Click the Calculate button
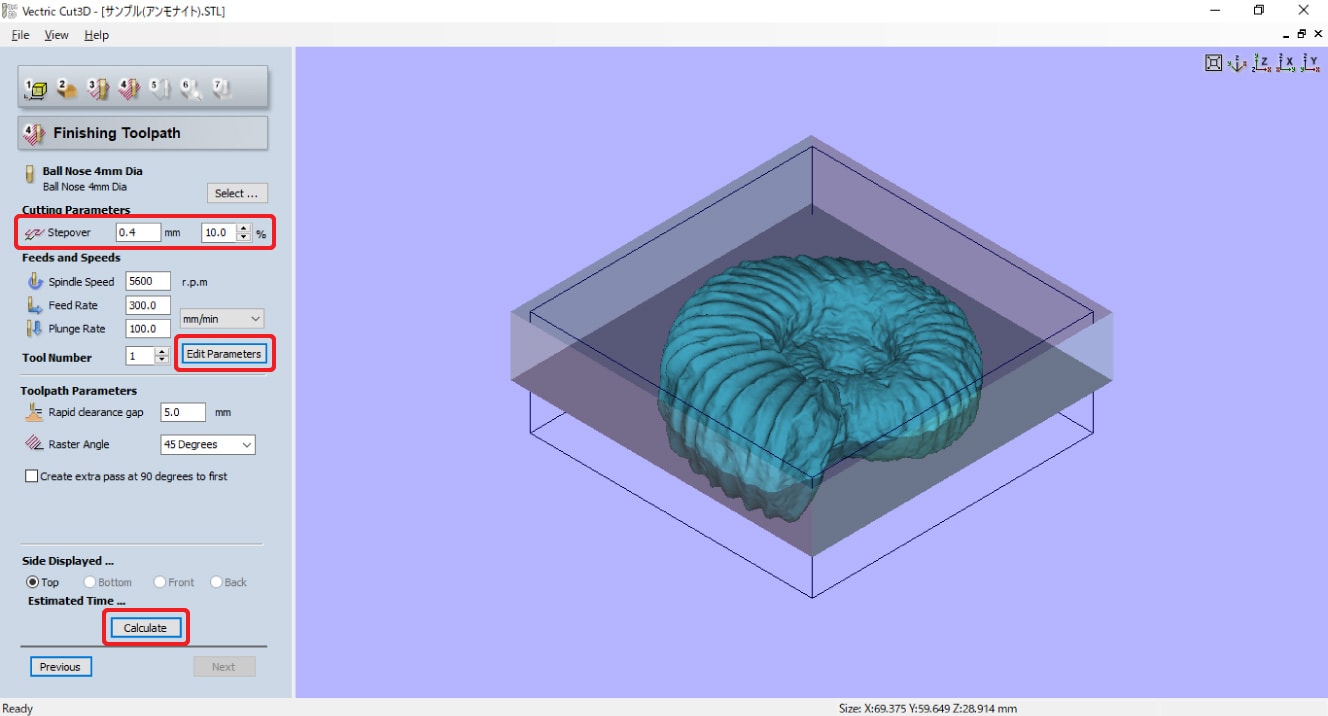 (146, 628)
